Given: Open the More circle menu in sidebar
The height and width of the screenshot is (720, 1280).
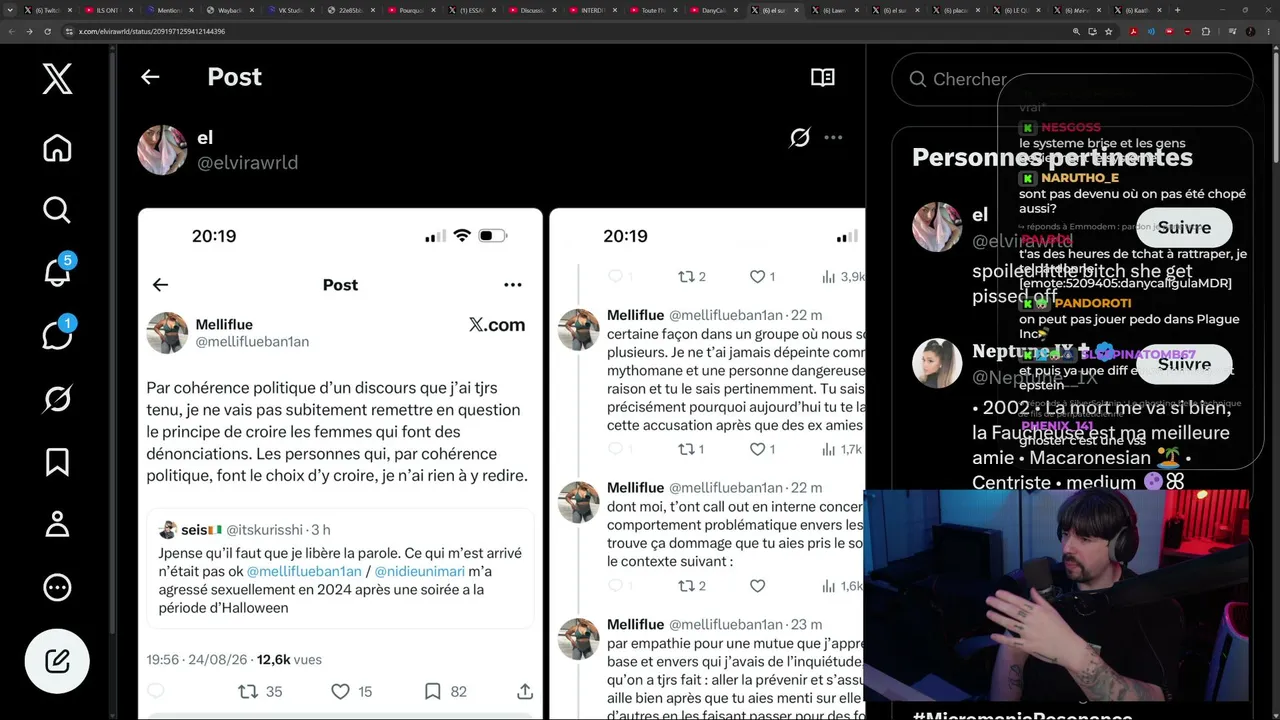Looking at the screenshot, I should click(57, 587).
